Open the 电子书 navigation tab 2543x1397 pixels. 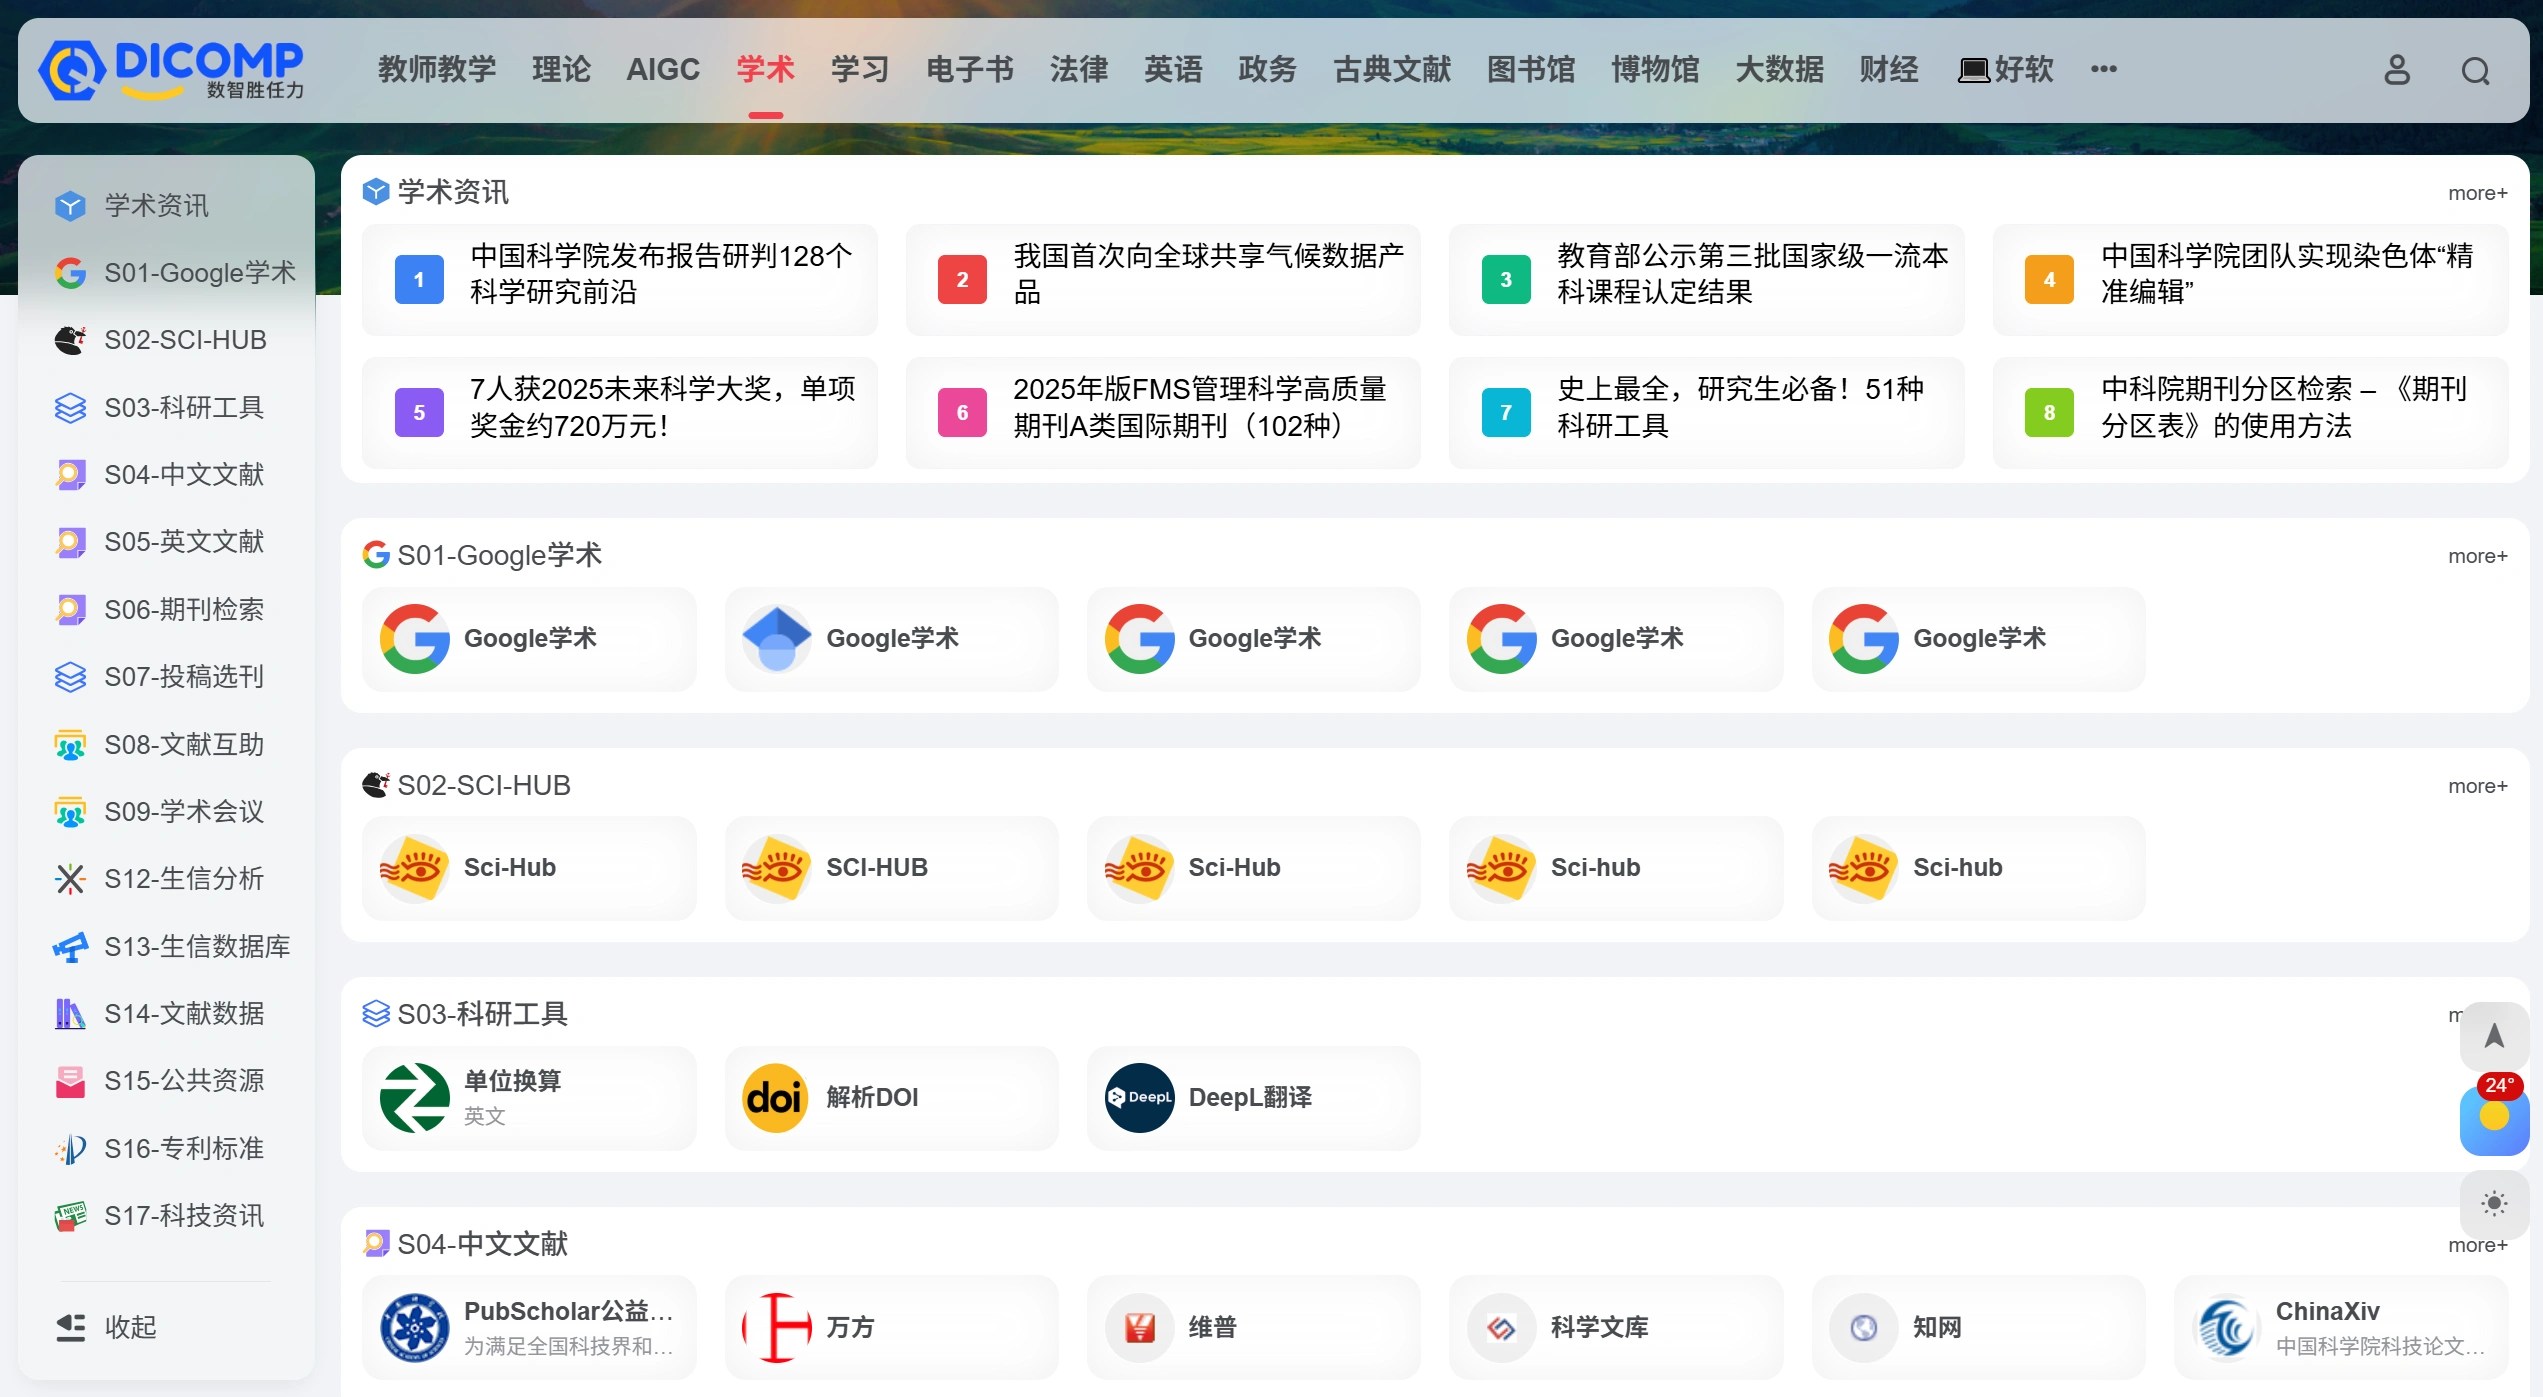pos(969,69)
